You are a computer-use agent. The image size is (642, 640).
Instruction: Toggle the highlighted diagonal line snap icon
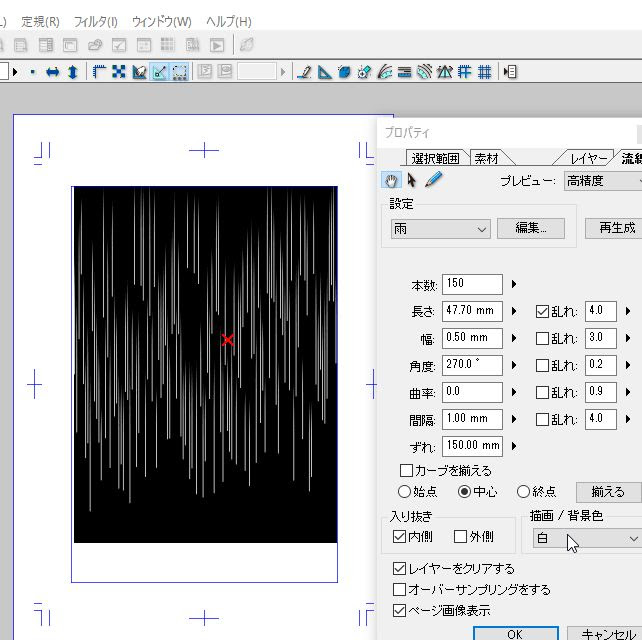(x=159, y=72)
